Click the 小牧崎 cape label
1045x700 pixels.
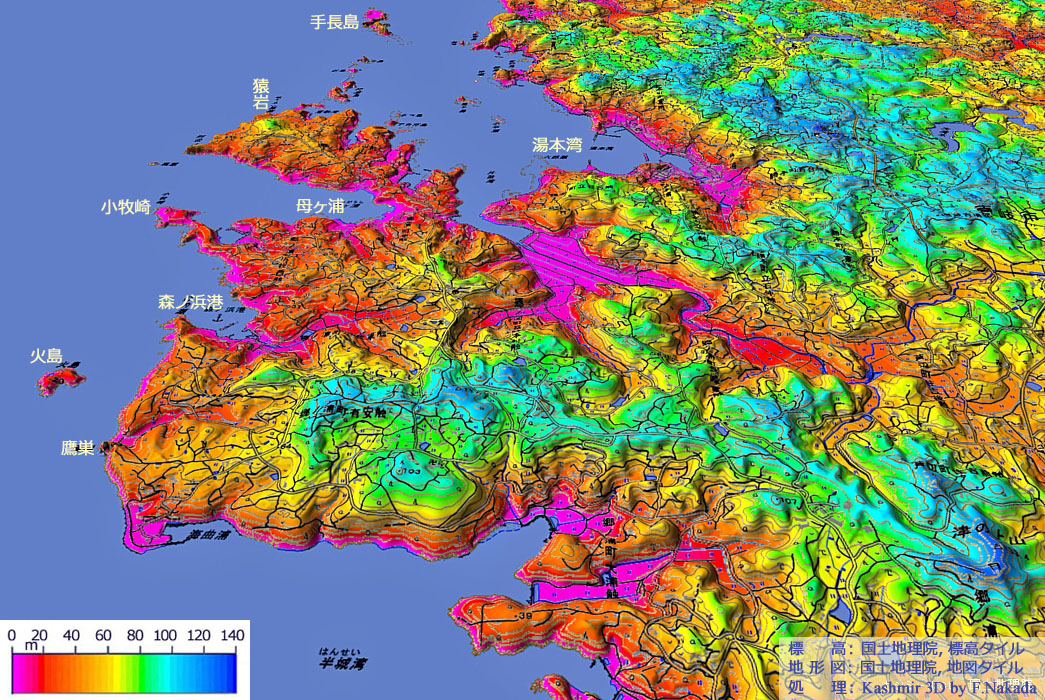tap(125, 207)
